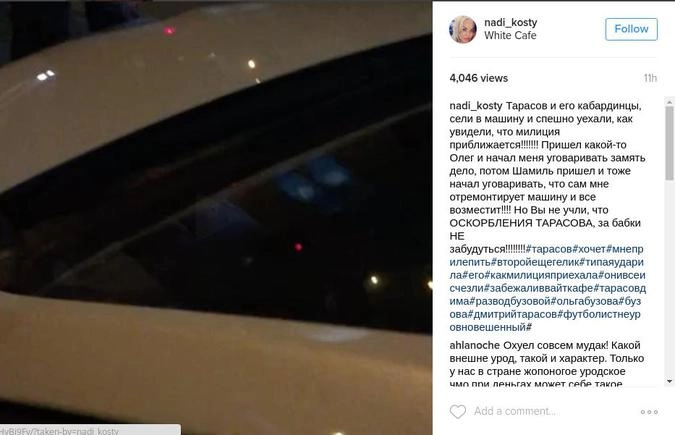Viewport: 675px width, 435px height.
Task: Open the three-dot more options menu
Action: coord(649,412)
